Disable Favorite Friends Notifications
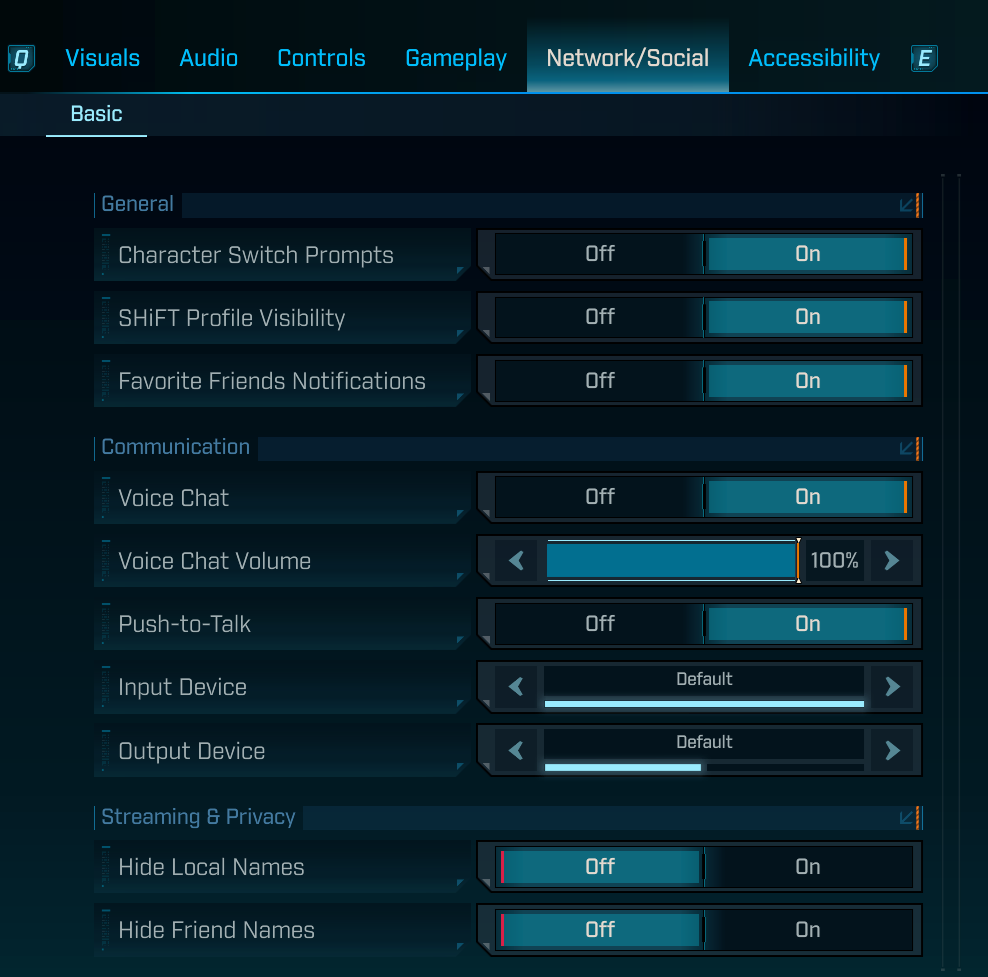 tap(599, 380)
